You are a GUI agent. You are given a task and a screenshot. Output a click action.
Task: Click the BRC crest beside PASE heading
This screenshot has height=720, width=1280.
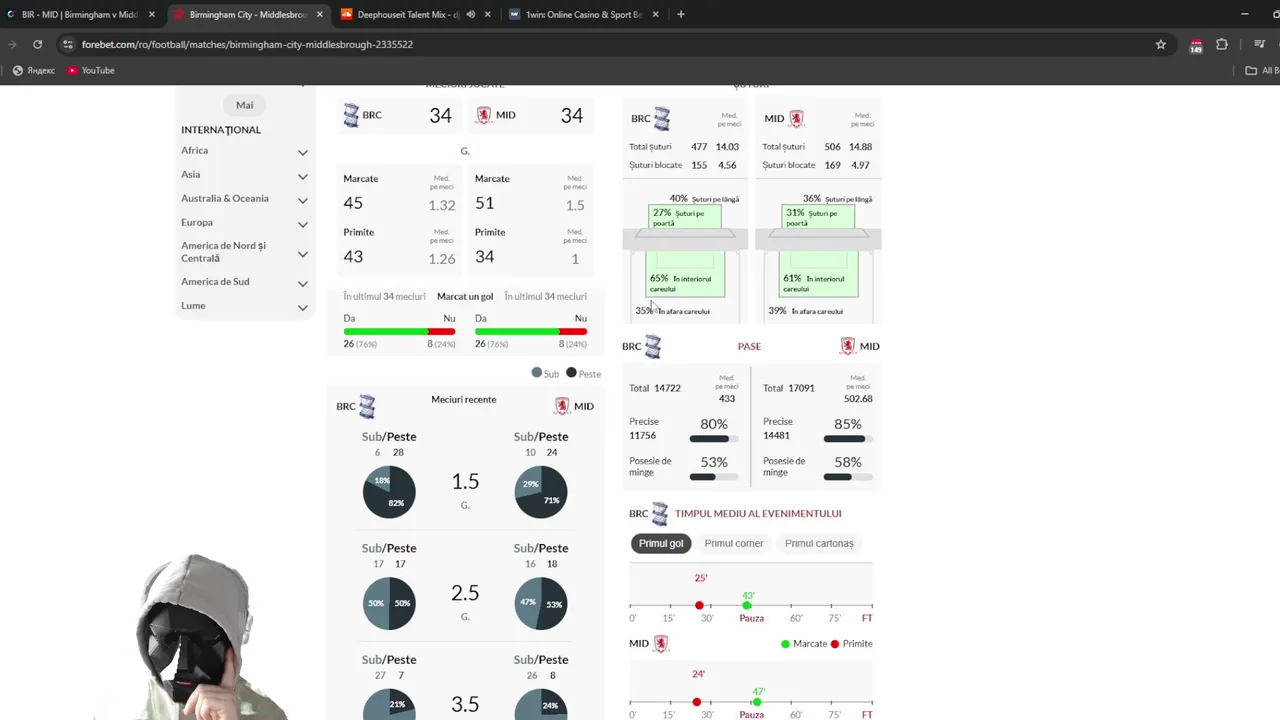[653, 346]
